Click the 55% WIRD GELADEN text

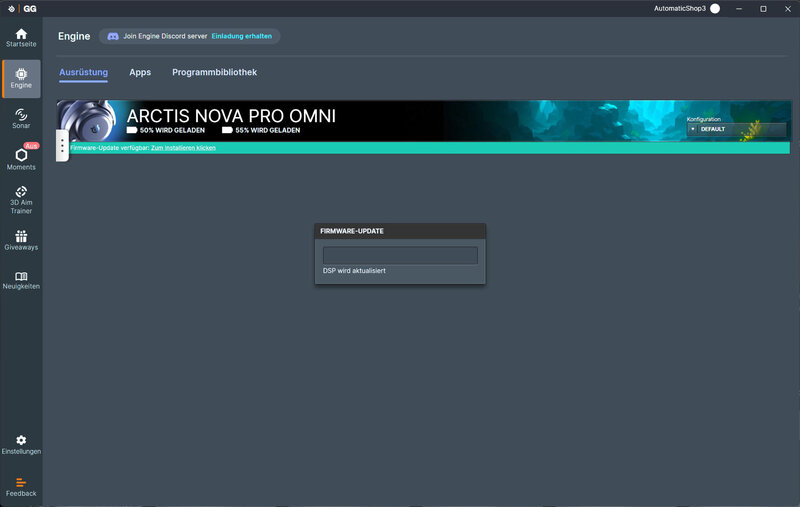[x=267, y=130]
